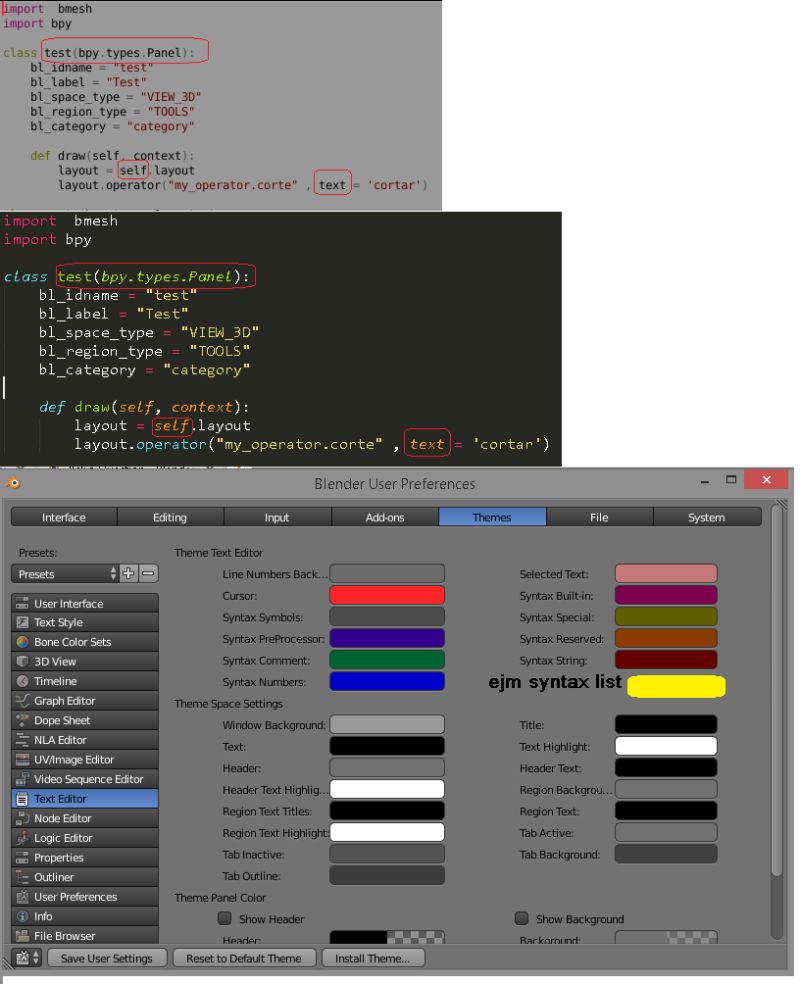
Task: Open the Outliner theme settings
Action: coord(84,877)
